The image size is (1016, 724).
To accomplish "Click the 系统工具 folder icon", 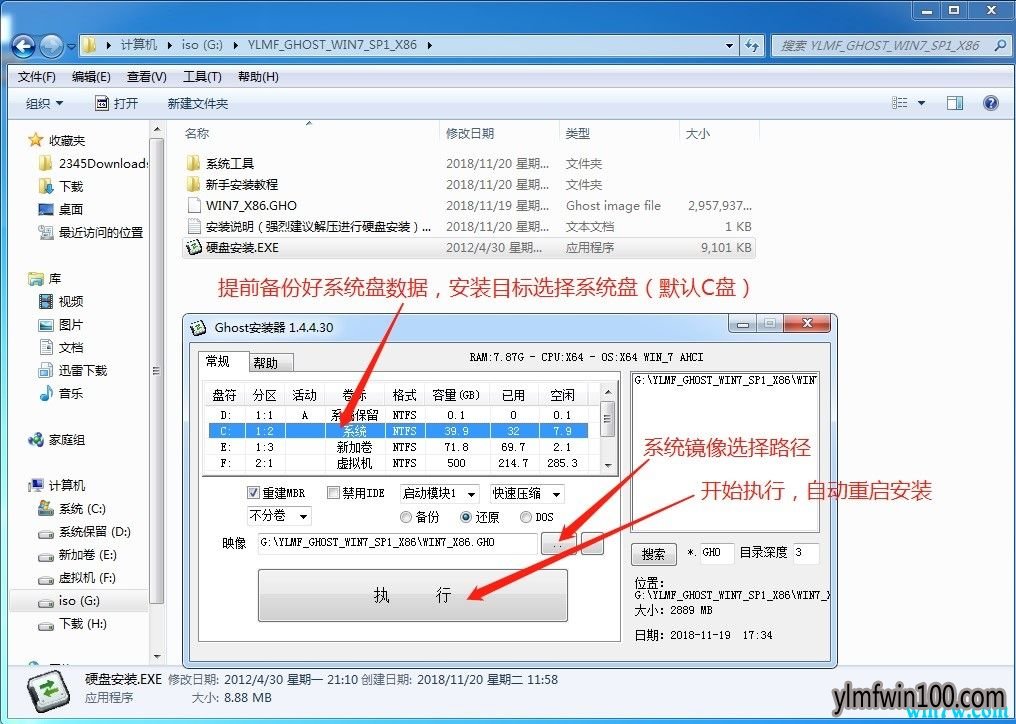I will pos(193,163).
